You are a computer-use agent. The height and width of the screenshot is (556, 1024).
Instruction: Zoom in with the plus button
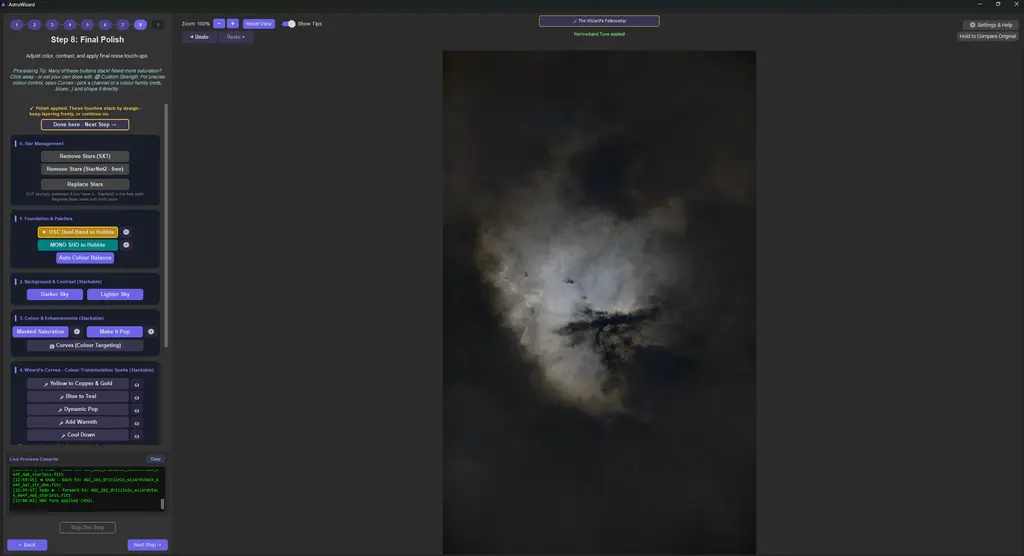point(232,24)
